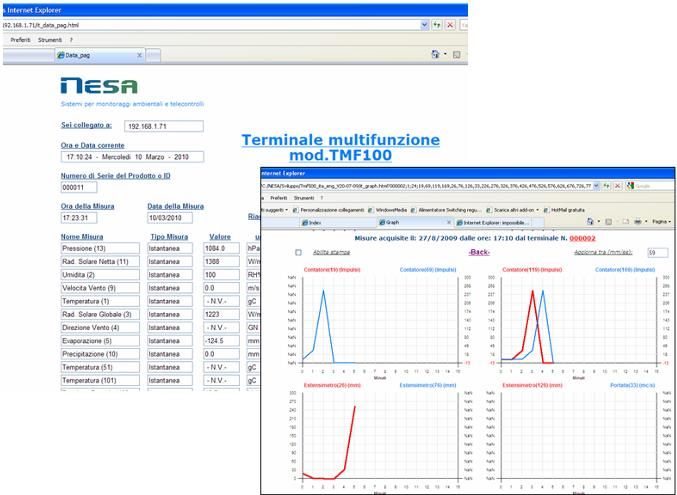Click the home icon in back window toolbar
Screen dimensions: 677x495
pyautogui.click(x=435, y=54)
